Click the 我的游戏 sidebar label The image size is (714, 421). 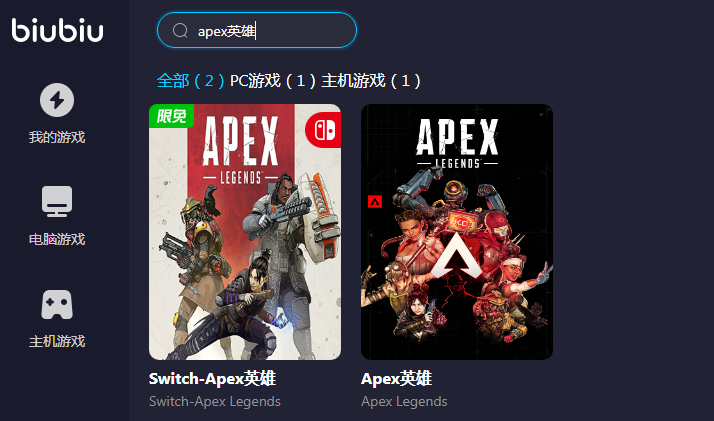point(57,137)
